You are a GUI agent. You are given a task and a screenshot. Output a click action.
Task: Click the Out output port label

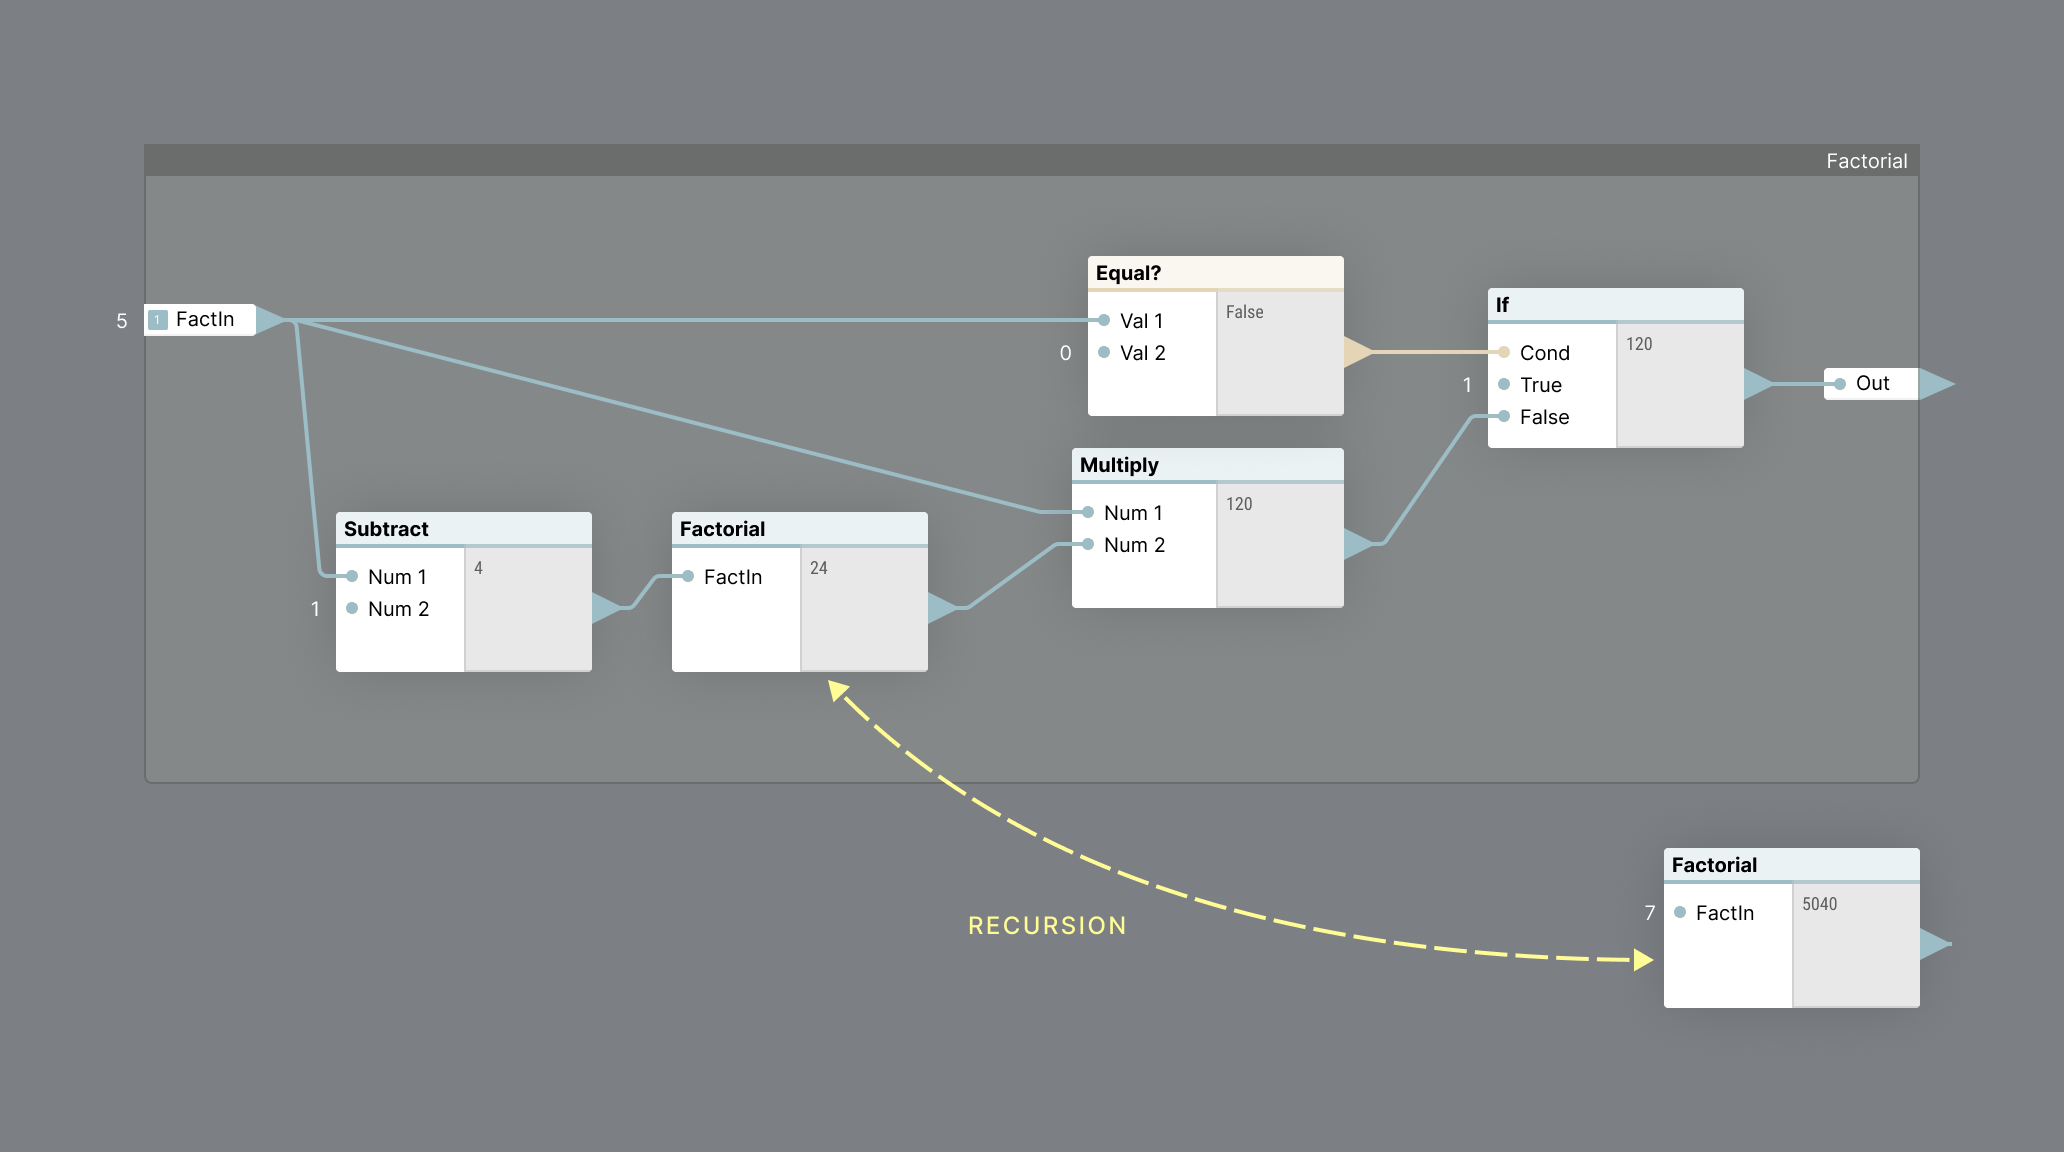click(1872, 383)
